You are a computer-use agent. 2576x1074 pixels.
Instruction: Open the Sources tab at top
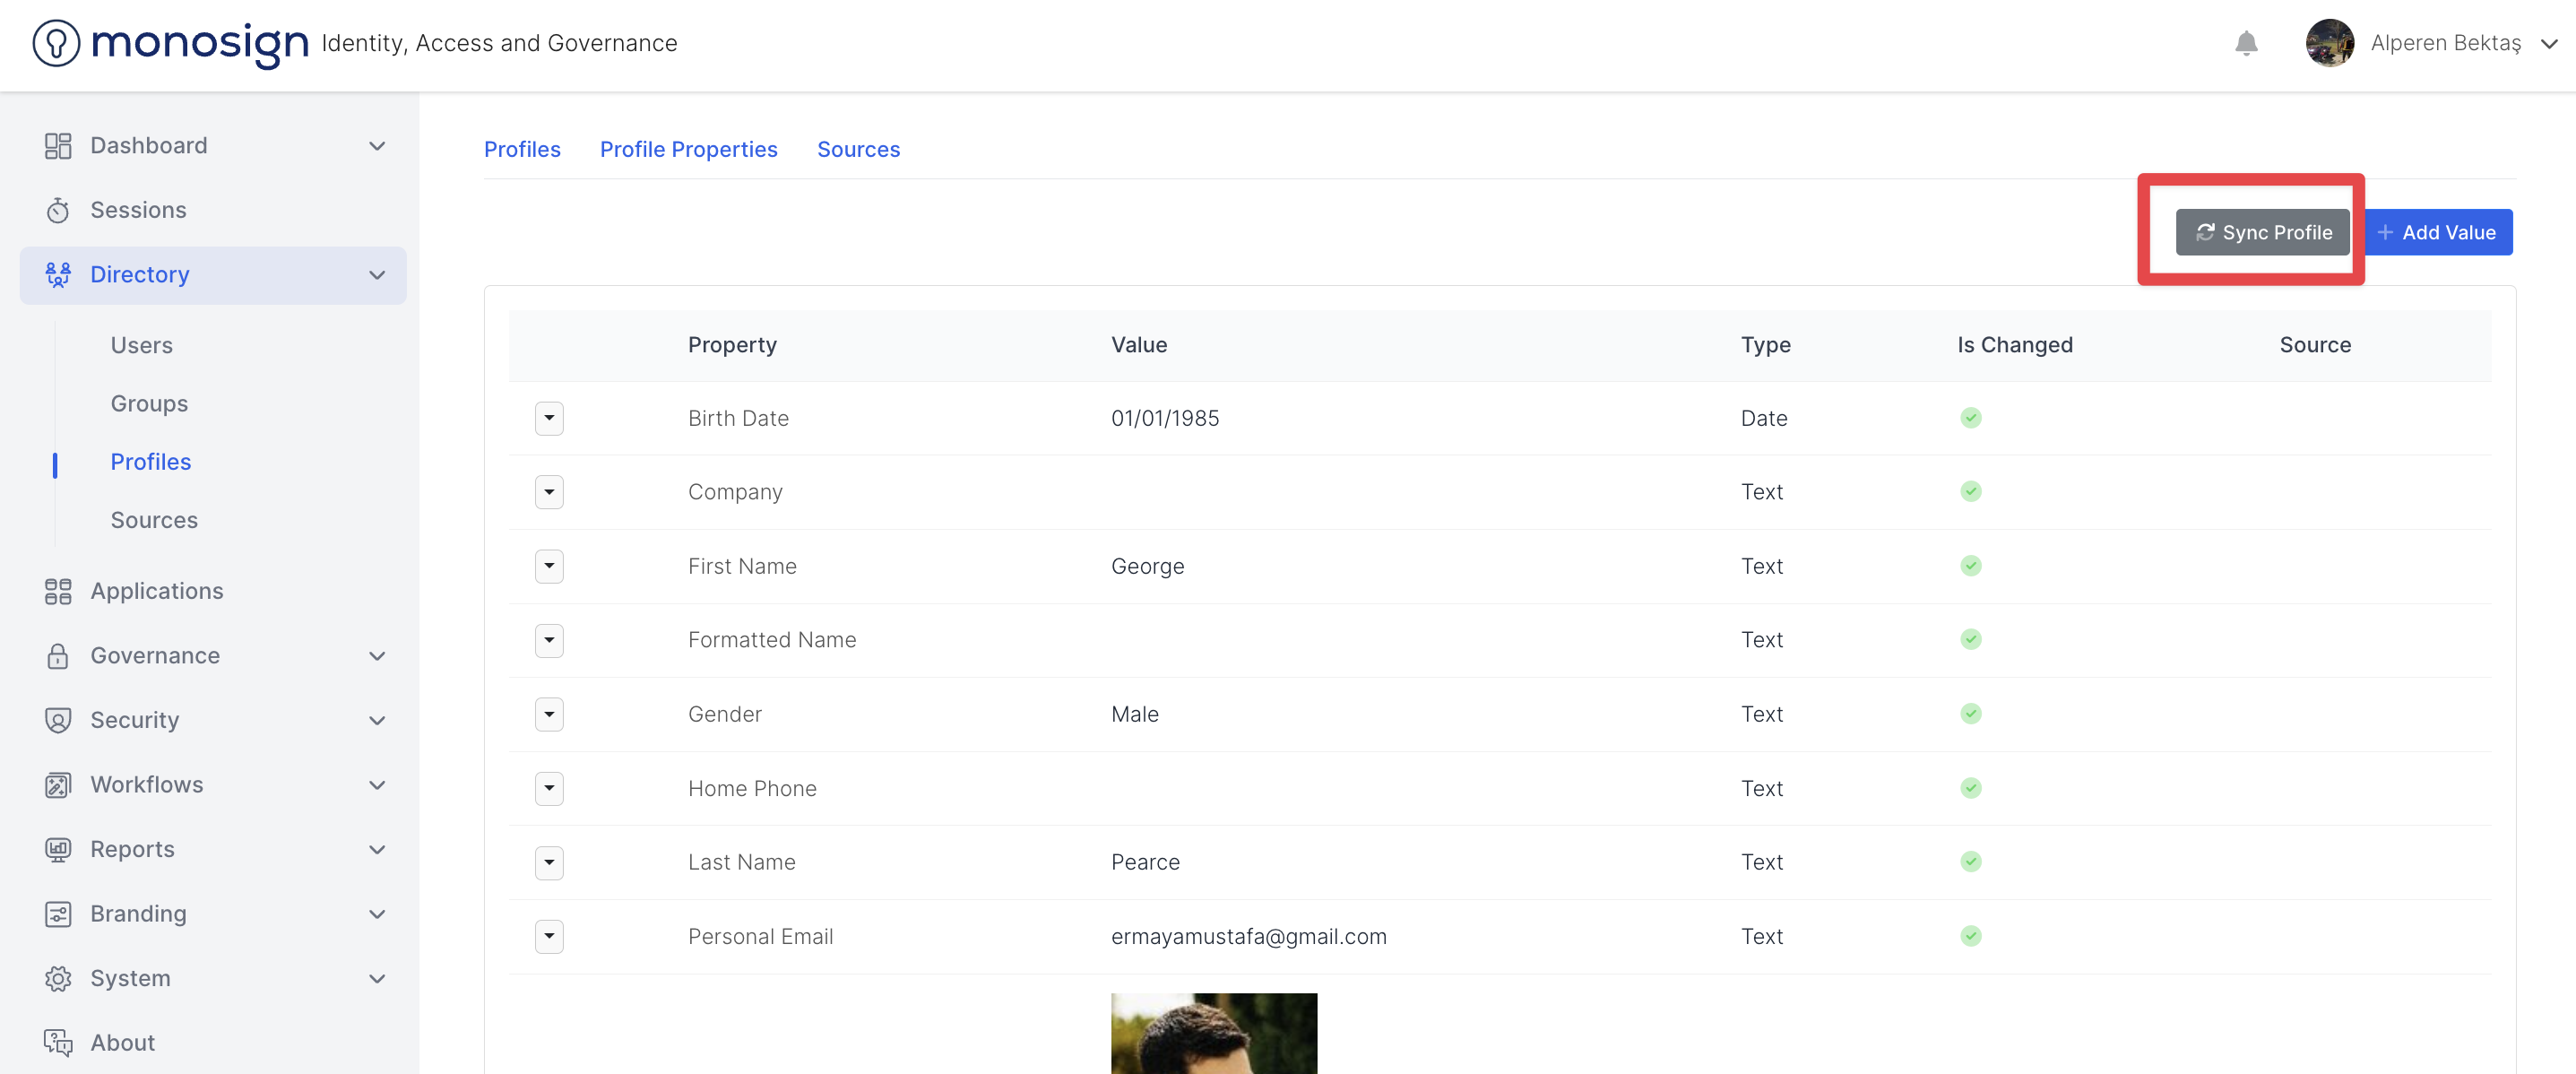coord(858,149)
